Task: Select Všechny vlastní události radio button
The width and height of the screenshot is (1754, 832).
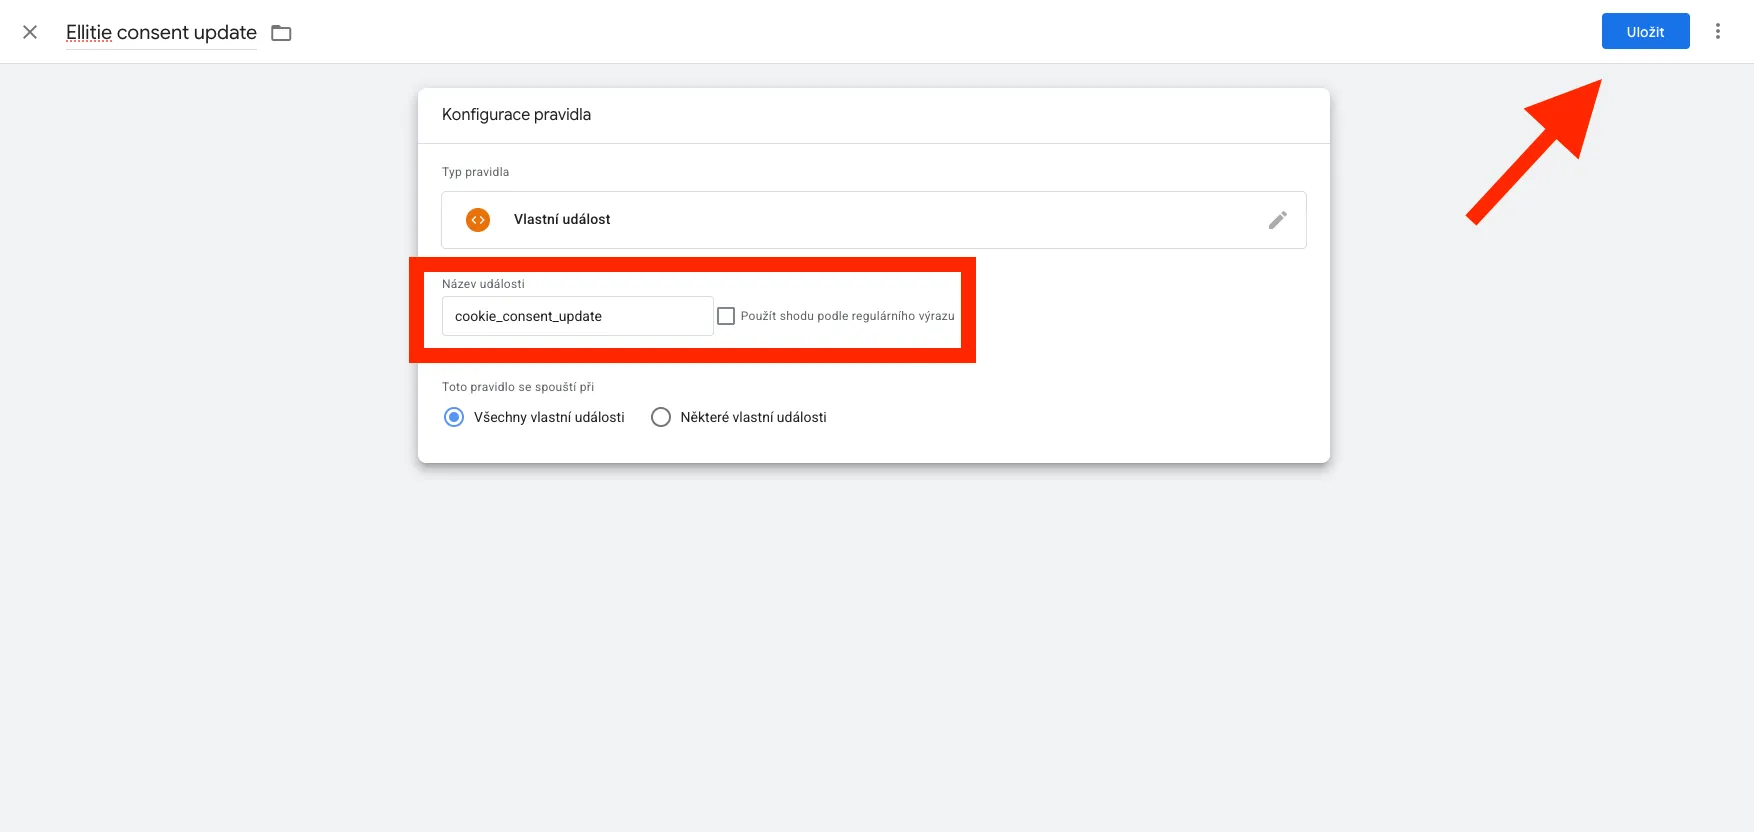Action: [x=454, y=417]
